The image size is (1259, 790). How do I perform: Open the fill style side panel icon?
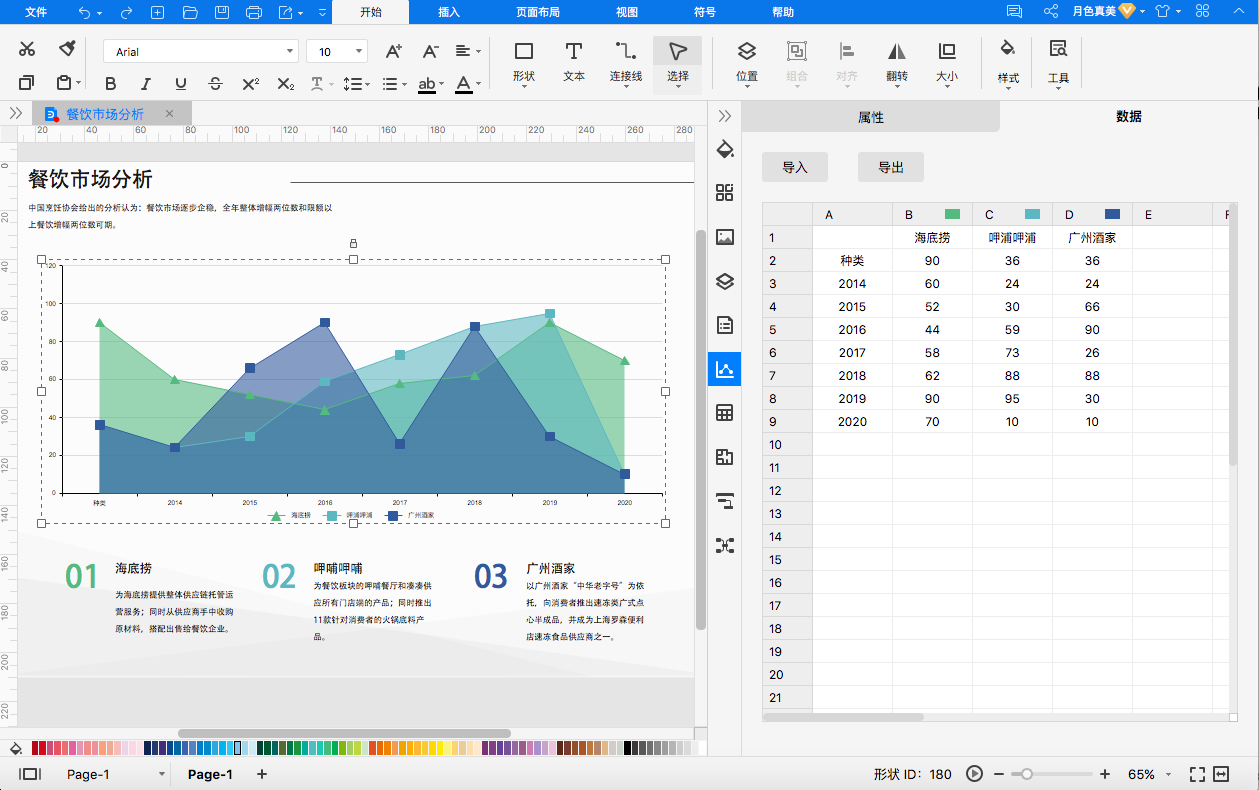(725, 150)
